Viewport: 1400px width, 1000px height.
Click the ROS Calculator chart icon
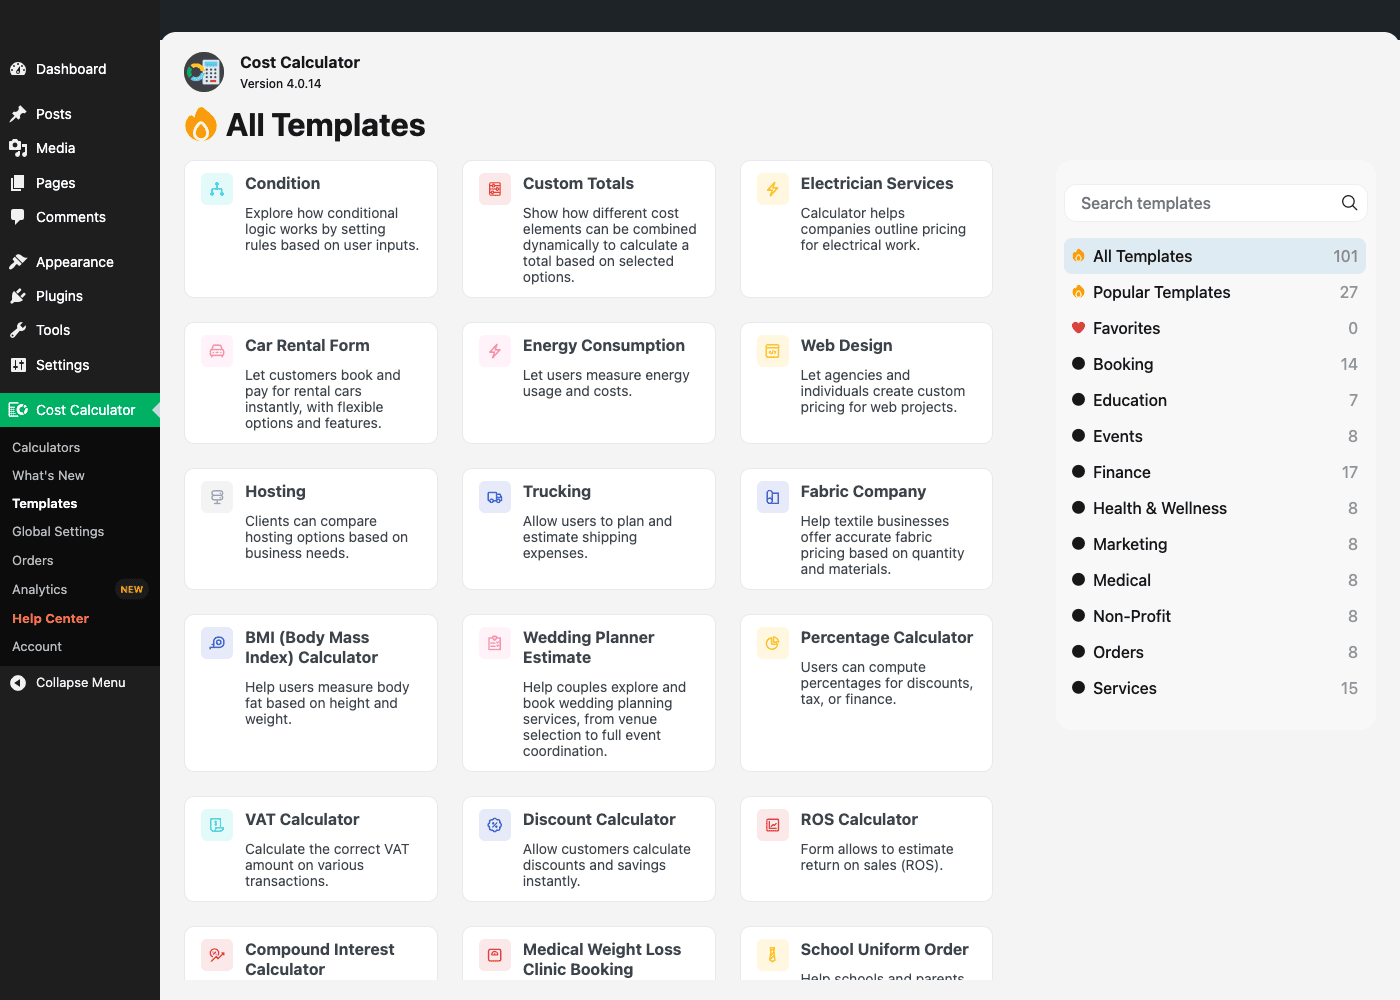point(773,825)
